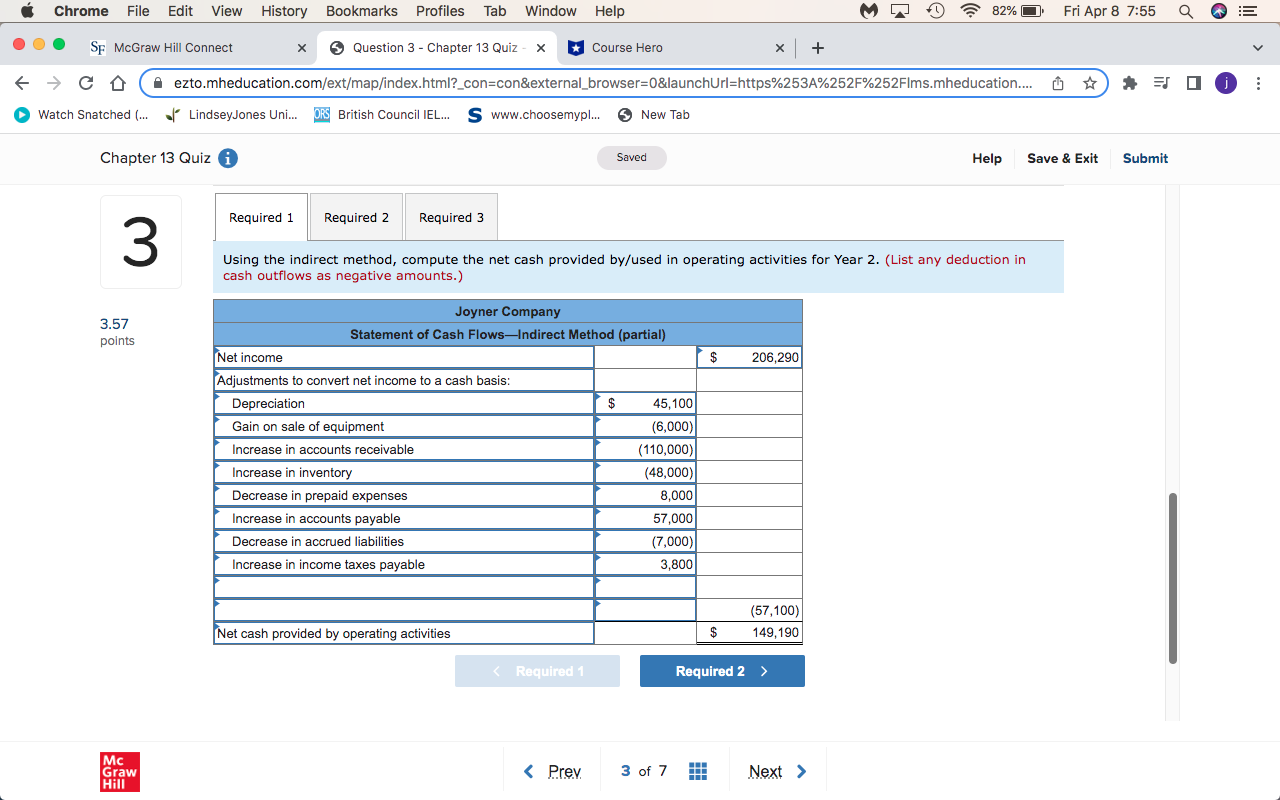Go back with the browser back arrow

tap(23, 83)
